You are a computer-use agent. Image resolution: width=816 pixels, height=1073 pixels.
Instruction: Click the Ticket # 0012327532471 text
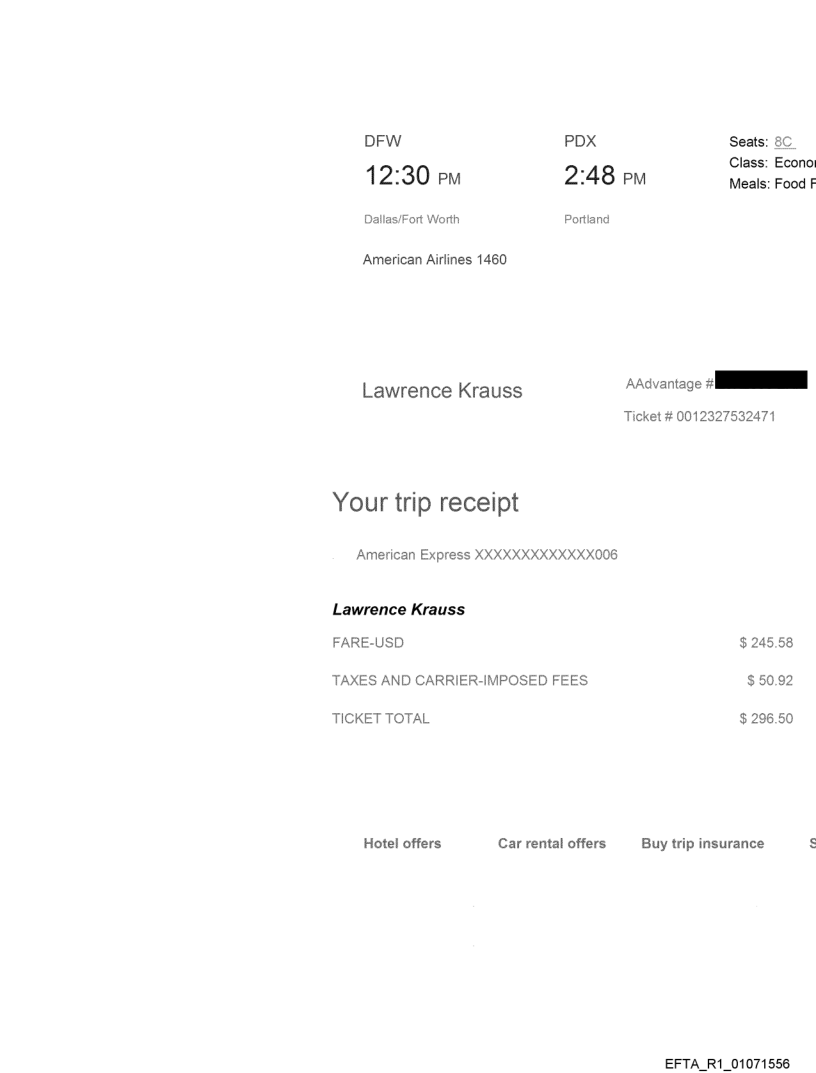pyautogui.click(x=699, y=416)
